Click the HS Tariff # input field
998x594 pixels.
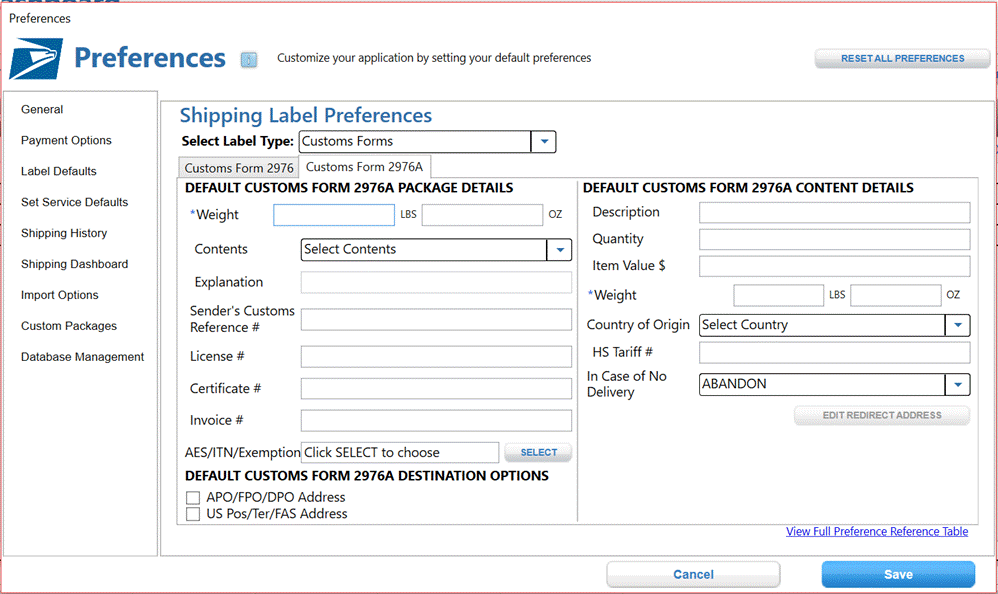pos(834,352)
